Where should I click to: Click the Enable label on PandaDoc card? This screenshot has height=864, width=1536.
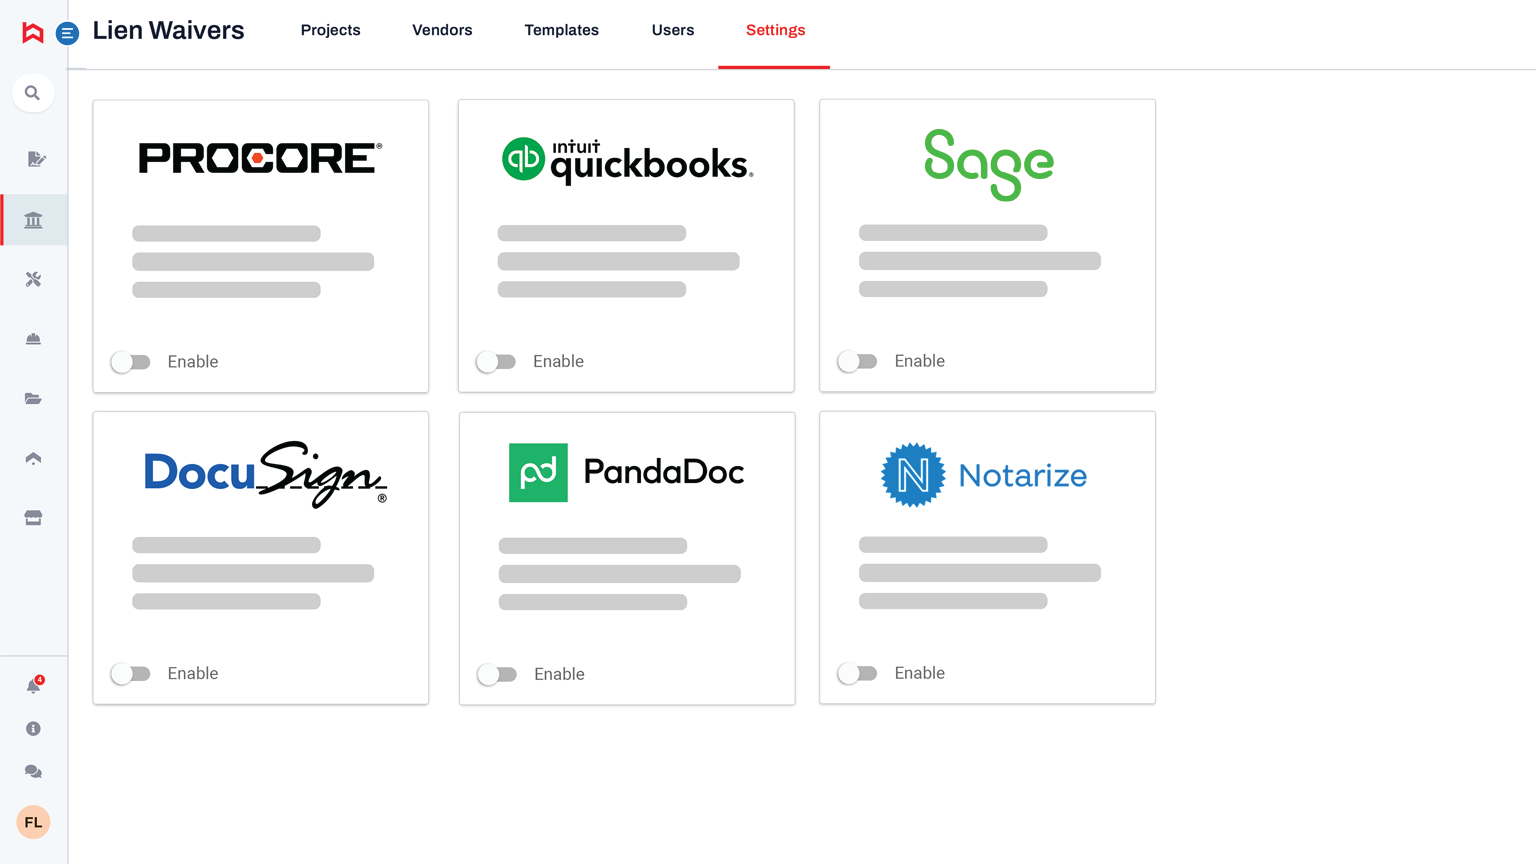coord(559,674)
